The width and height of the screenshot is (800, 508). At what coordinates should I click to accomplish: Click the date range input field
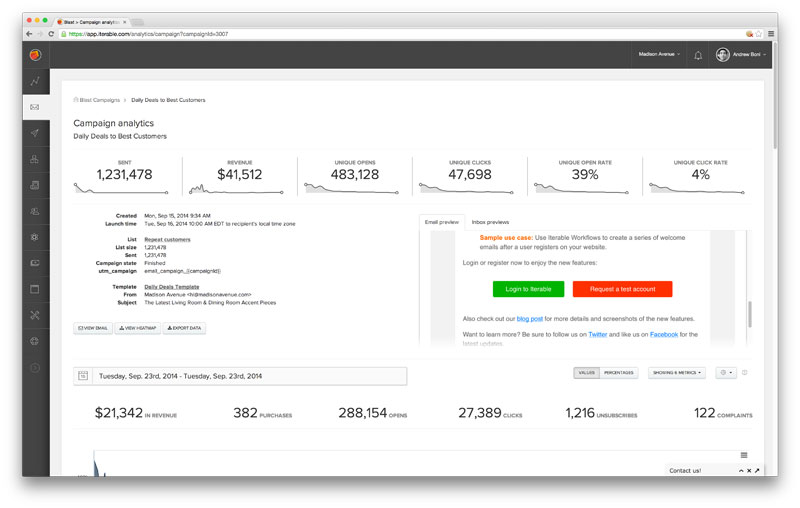tap(249, 376)
